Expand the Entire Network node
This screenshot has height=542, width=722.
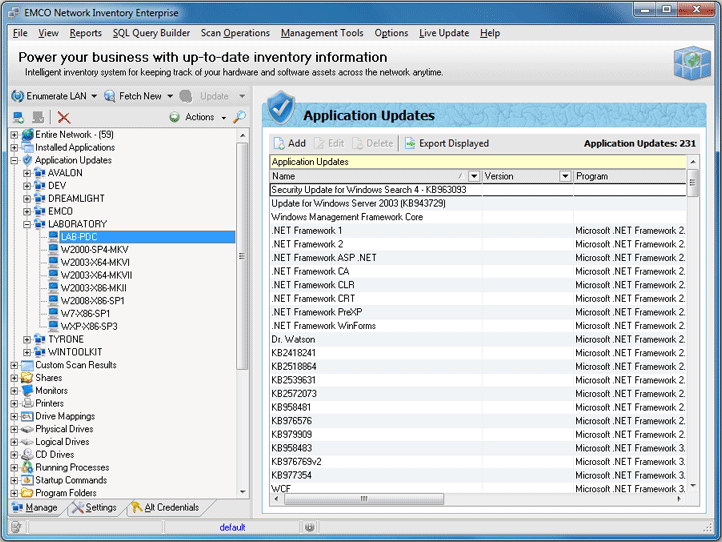click(14, 135)
